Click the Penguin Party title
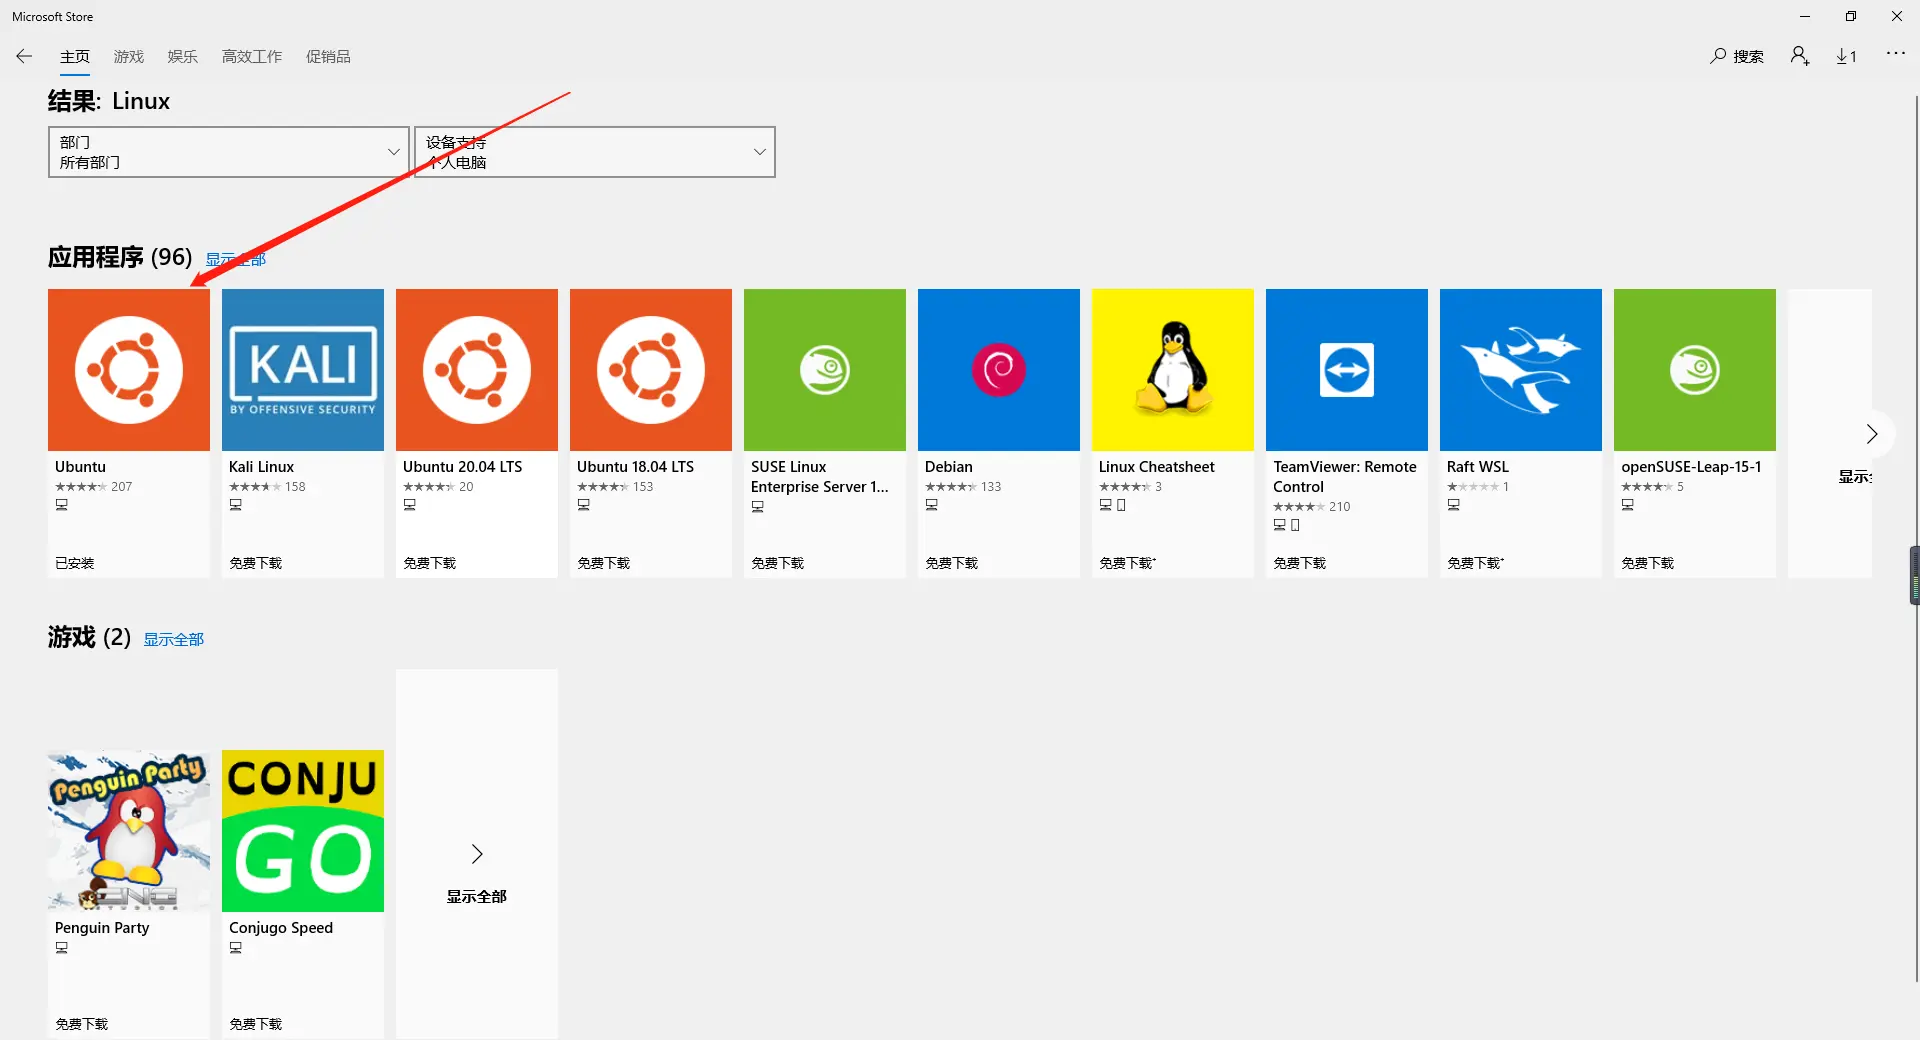This screenshot has height=1040, width=1920. click(x=102, y=928)
